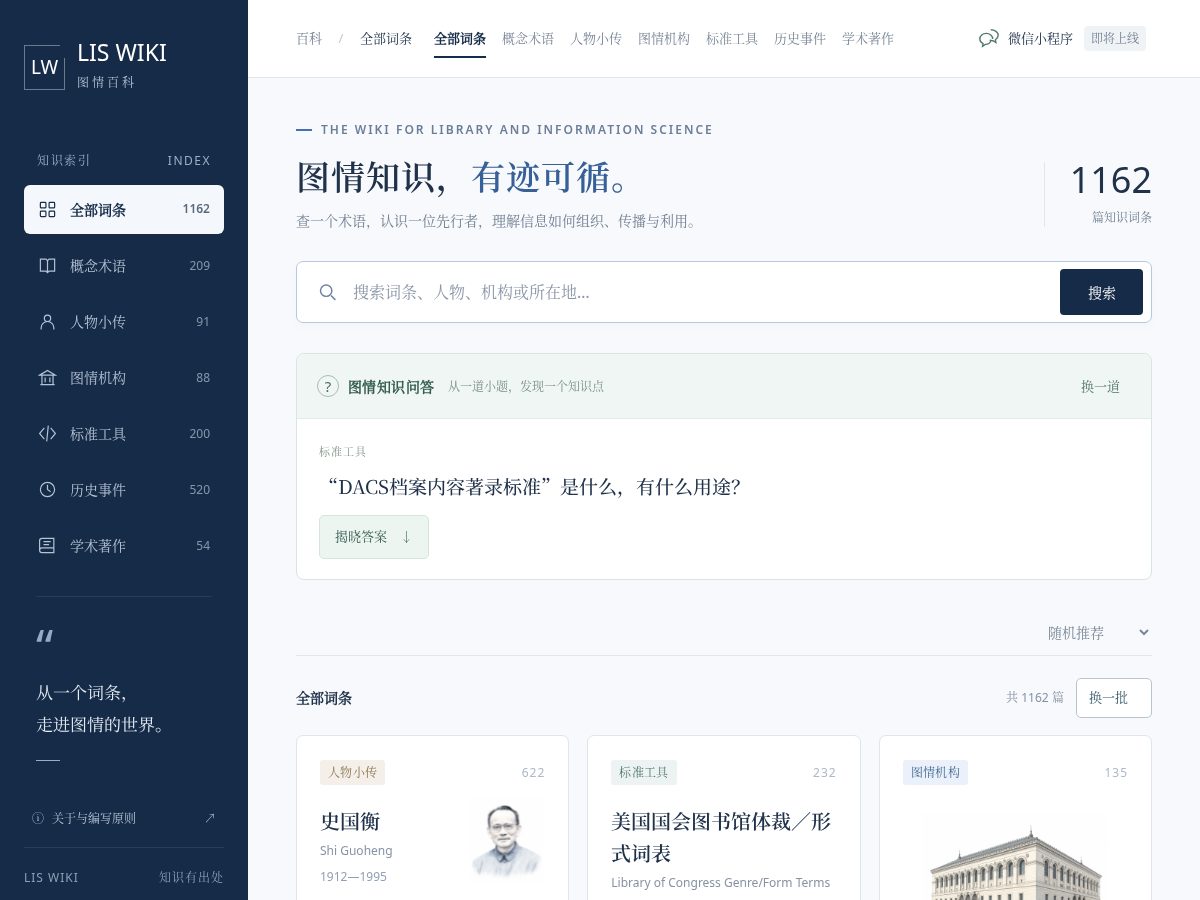Image resolution: width=1200 pixels, height=900 pixels.
Task: Click the 1162 篇知识词条 counter
Action: [1111, 194]
